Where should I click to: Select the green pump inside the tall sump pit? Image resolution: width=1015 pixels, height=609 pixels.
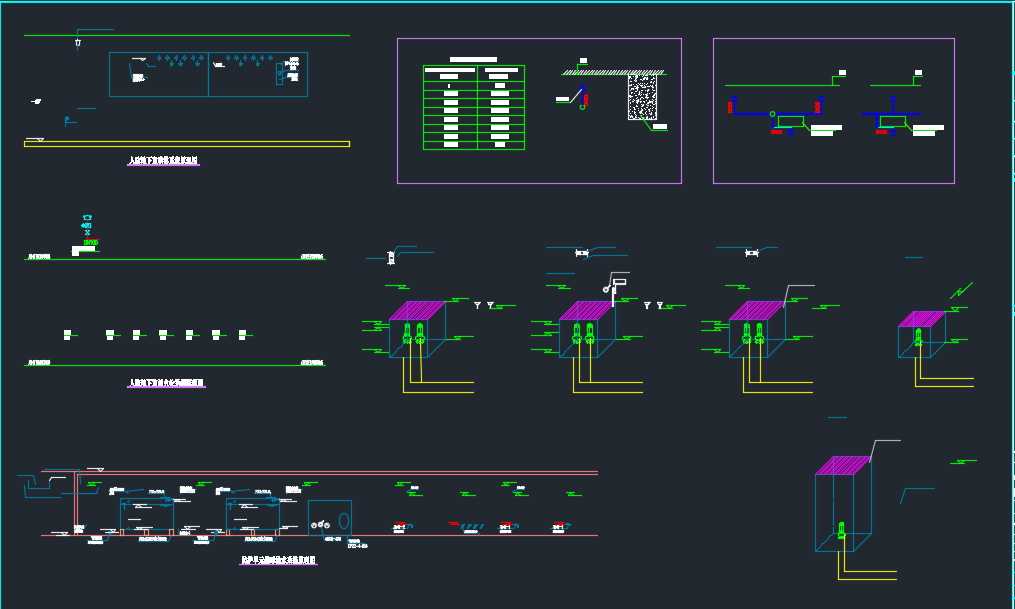click(841, 531)
